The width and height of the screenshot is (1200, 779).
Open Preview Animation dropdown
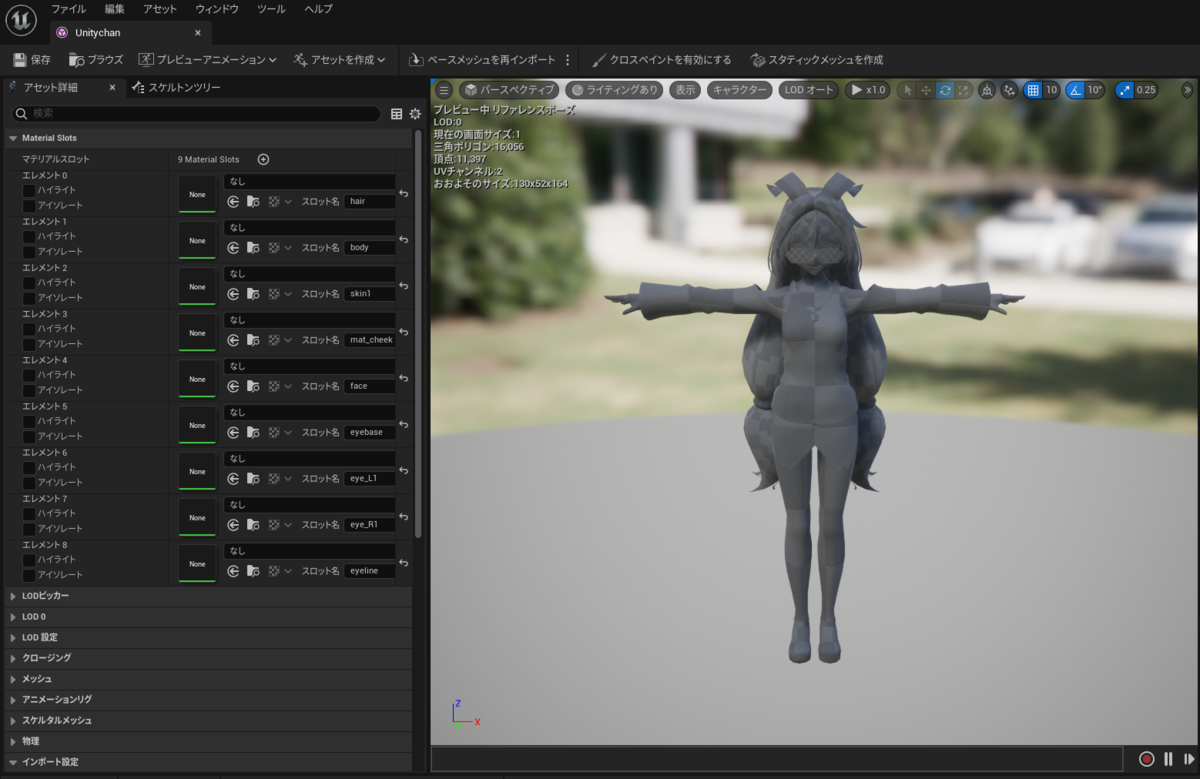point(208,60)
